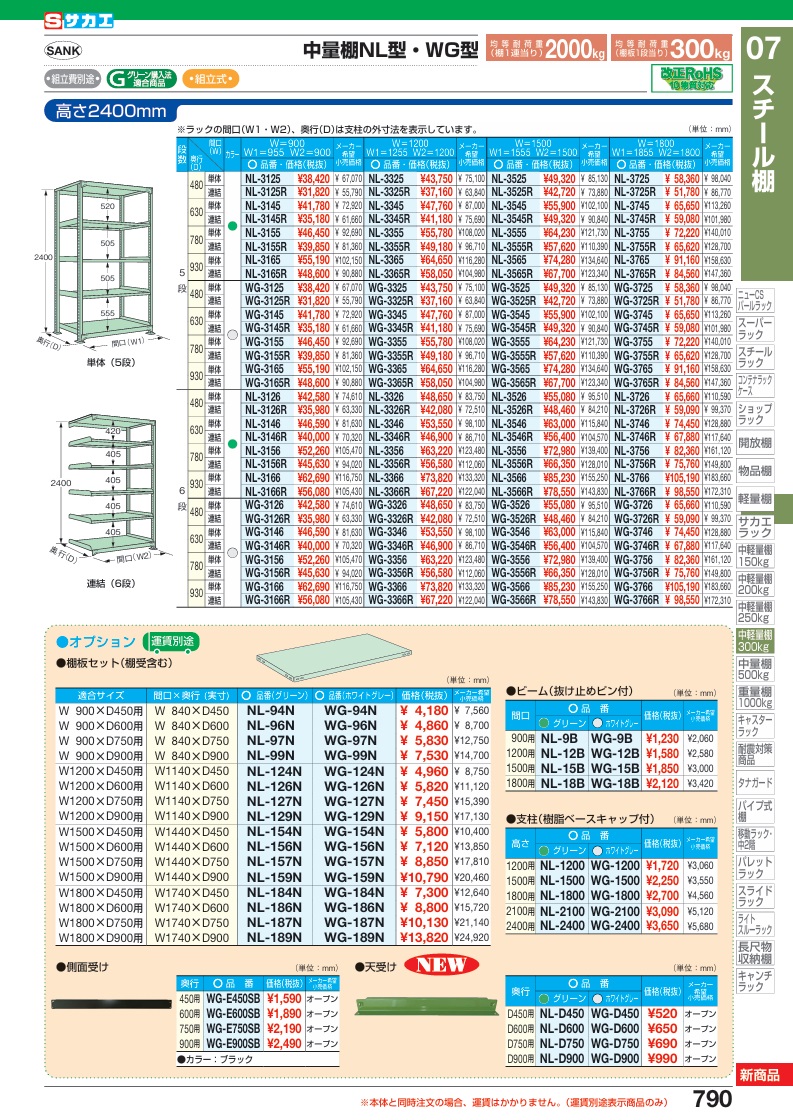Click top bracket item NL-D450
This screenshot has width=793, height=1120.
(x=562, y=1014)
